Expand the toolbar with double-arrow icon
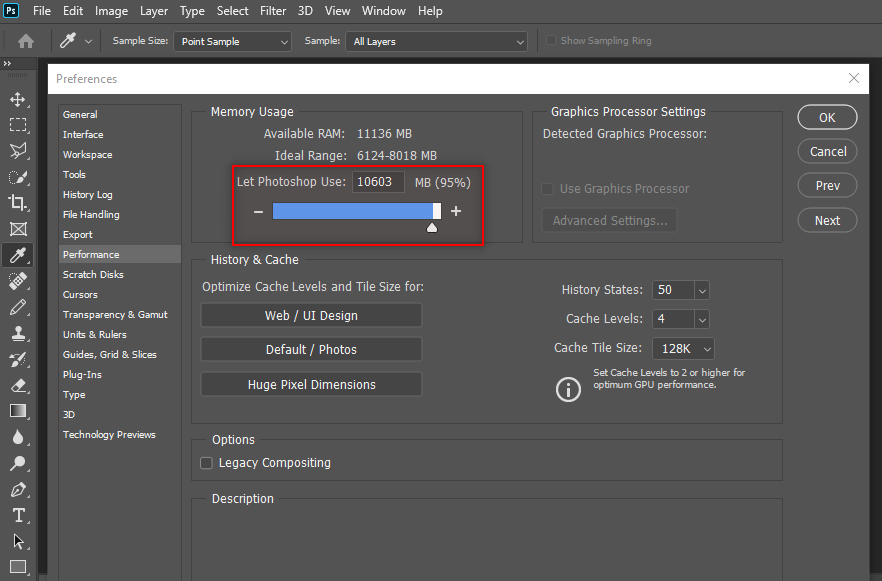The height and width of the screenshot is (581, 882). pyautogui.click(x=7, y=64)
